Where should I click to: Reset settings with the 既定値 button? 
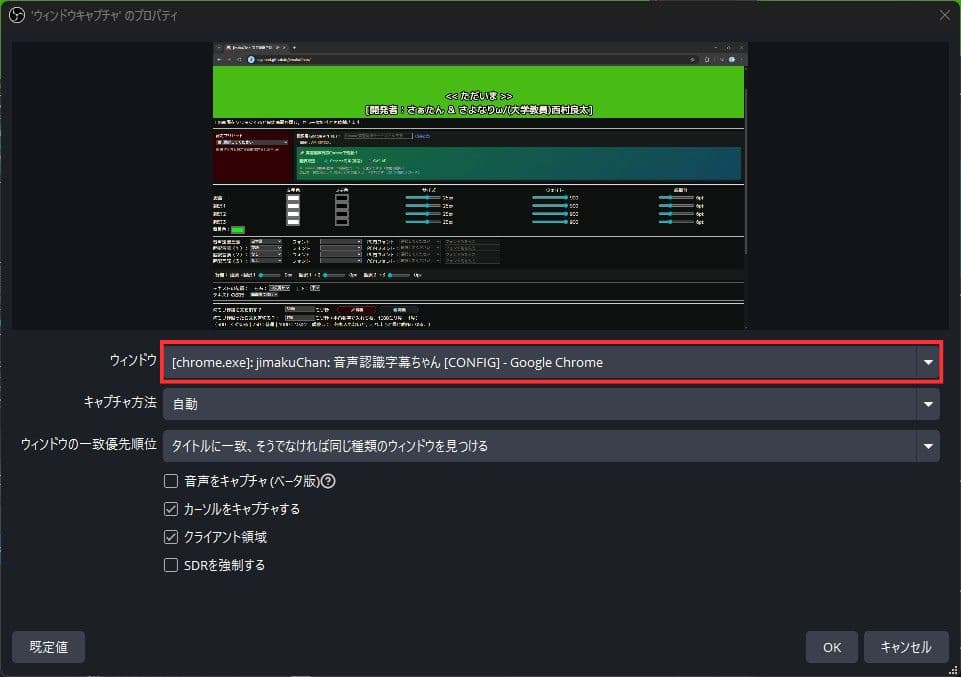(48, 647)
